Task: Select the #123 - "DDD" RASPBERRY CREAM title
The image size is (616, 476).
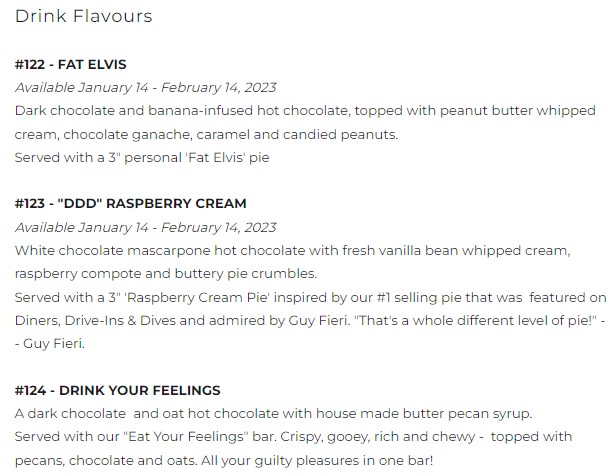Action: pyautogui.click(x=130, y=204)
